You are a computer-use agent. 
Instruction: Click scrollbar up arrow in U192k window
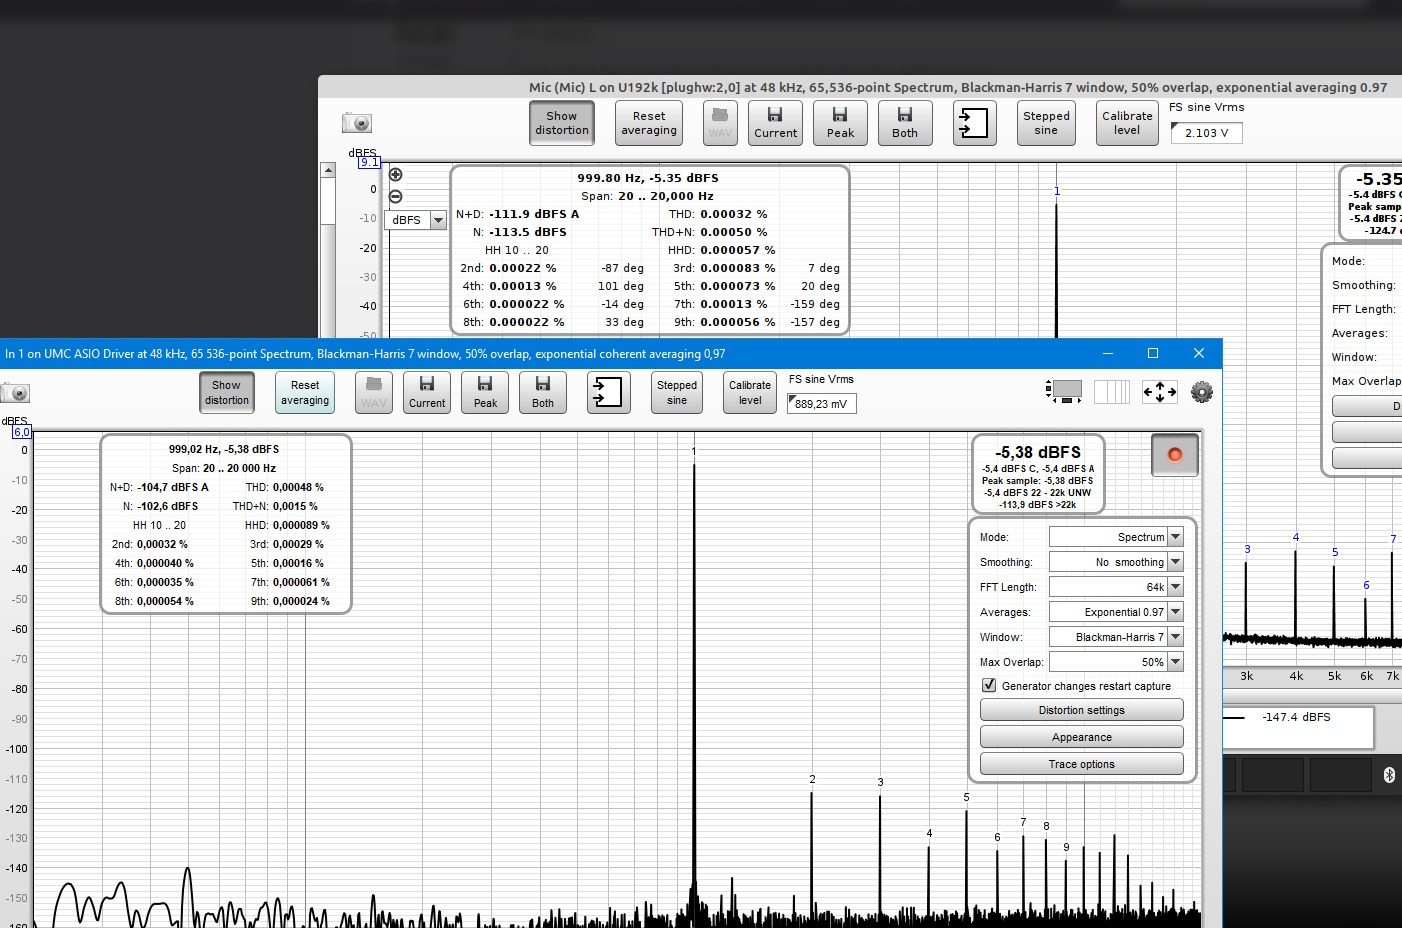[327, 171]
